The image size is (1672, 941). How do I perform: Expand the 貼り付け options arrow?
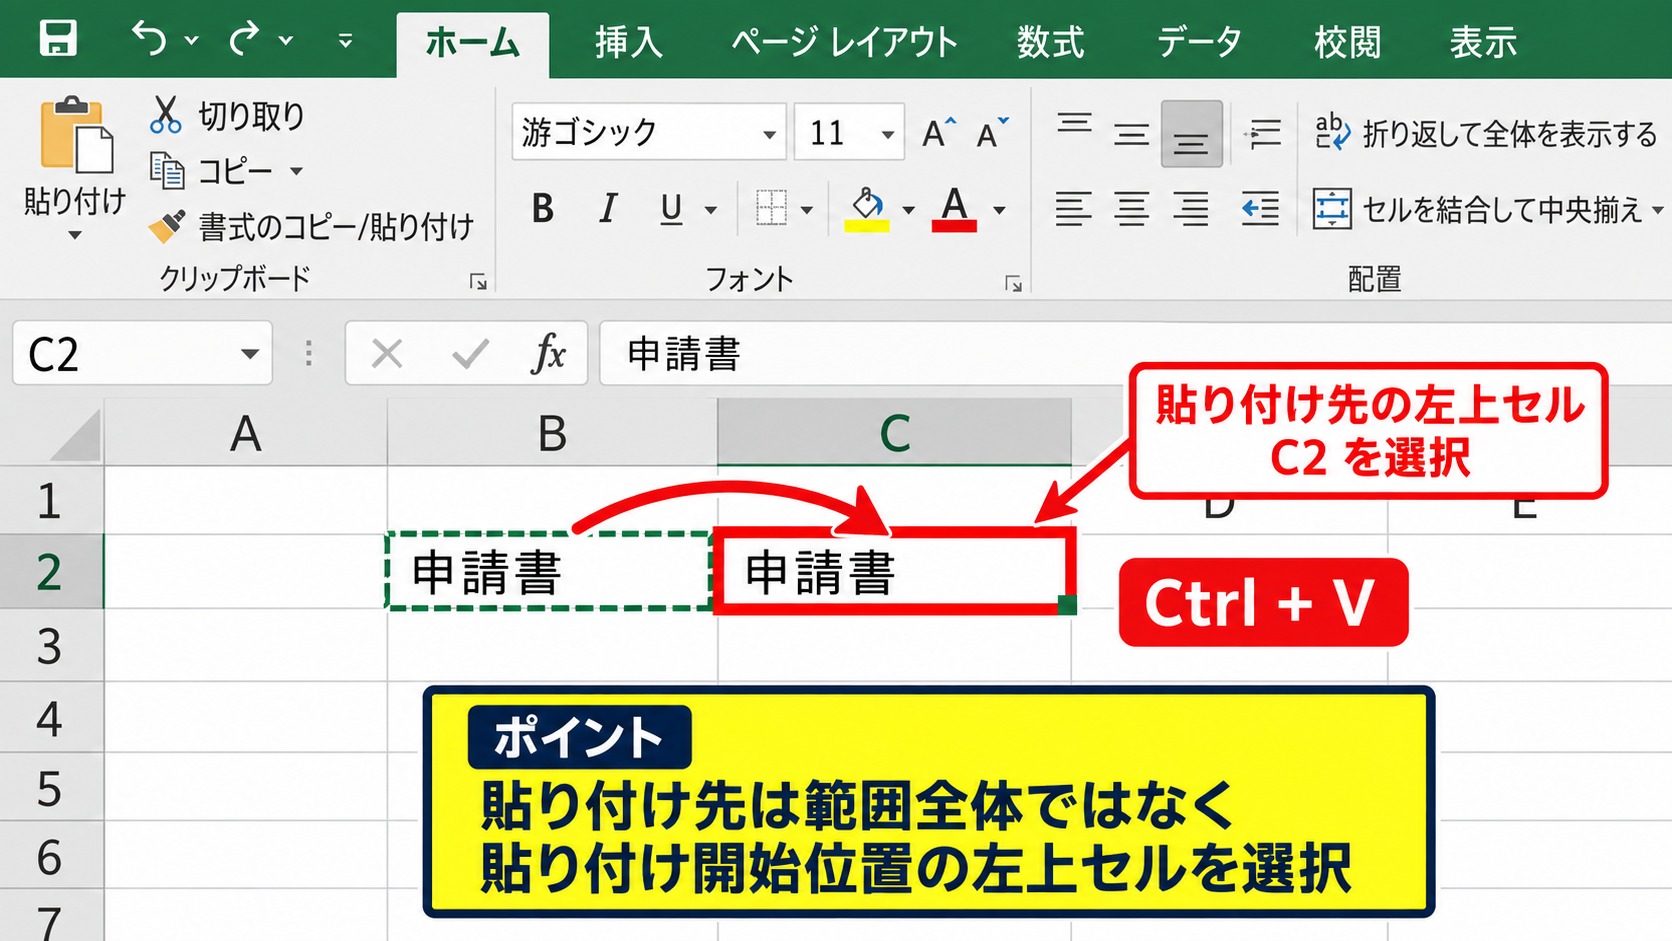75,236
